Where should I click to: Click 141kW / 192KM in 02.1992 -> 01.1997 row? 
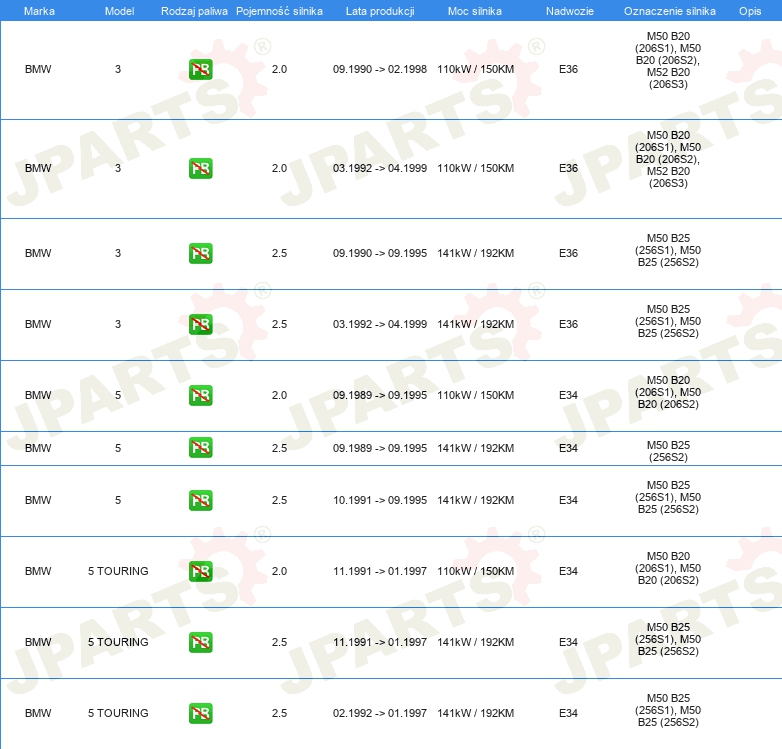475,713
